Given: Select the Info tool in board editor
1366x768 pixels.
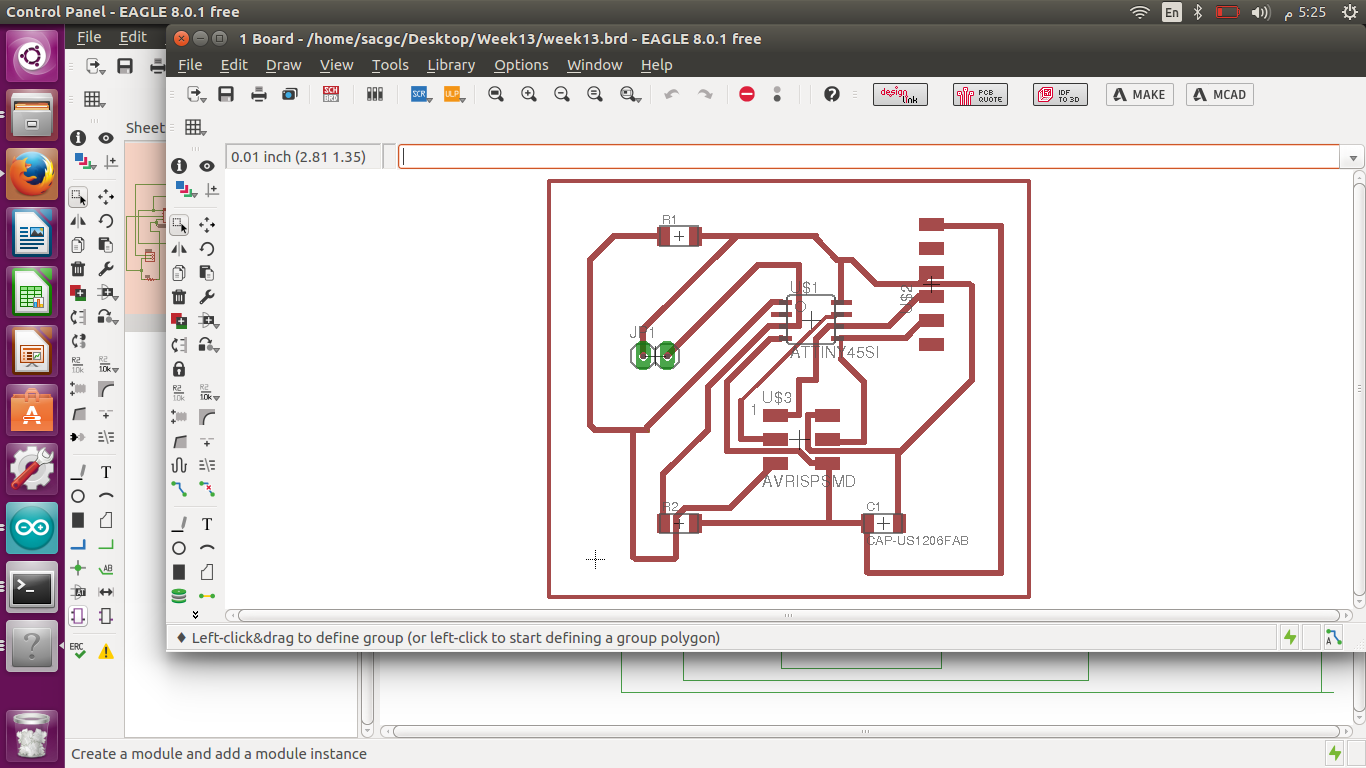Looking at the screenshot, I should tap(179, 166).
